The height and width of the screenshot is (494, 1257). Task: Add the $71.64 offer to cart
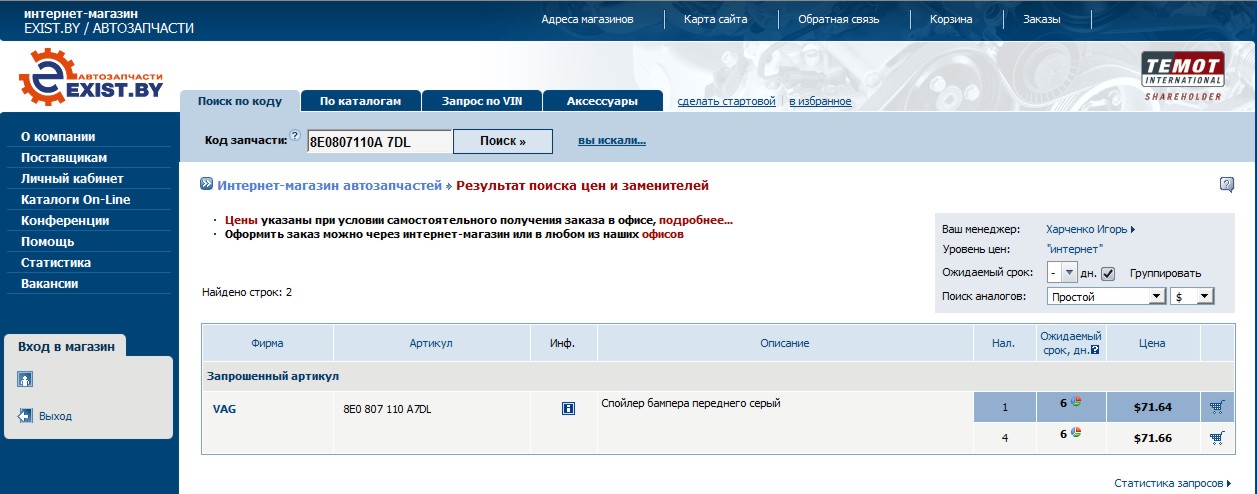tap(1216, 407)
